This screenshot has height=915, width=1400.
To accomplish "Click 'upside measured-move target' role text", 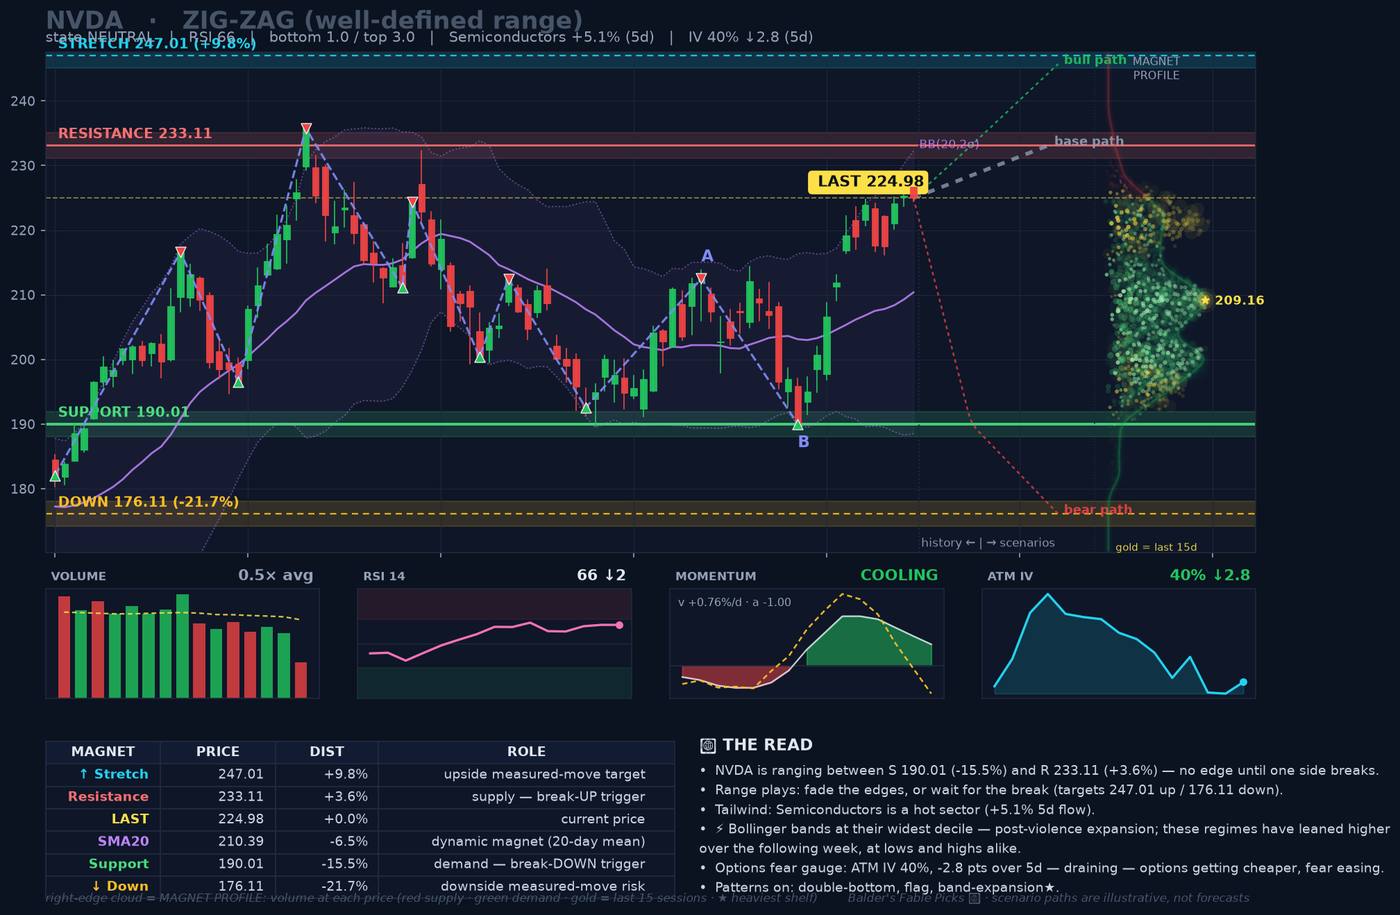I will coord(545,774).
